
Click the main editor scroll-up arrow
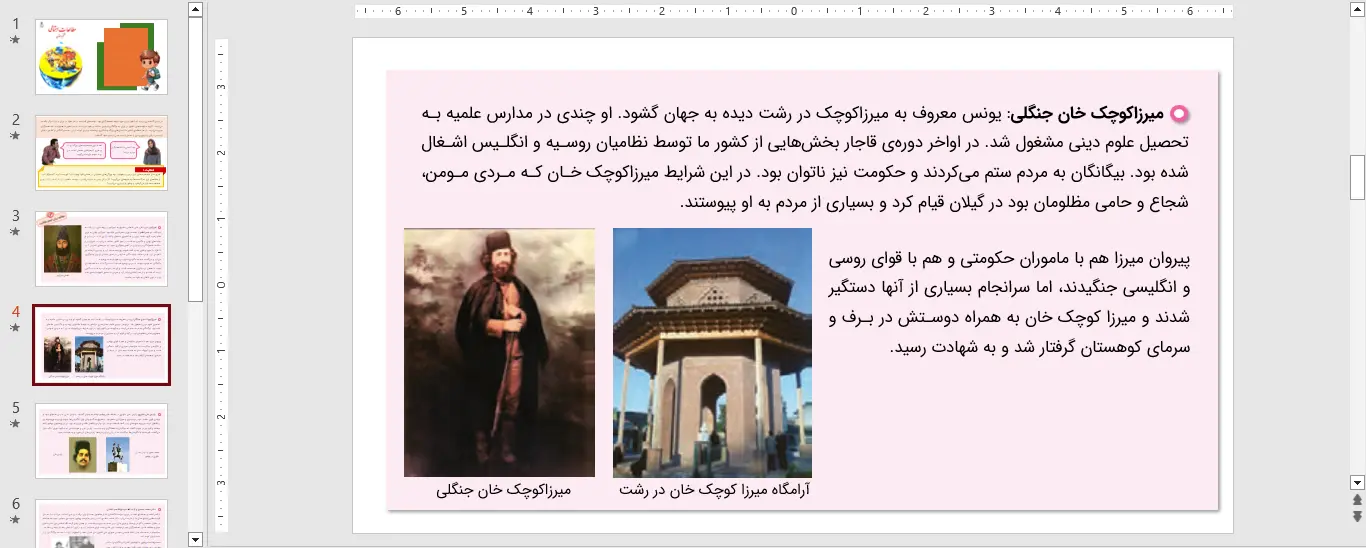1357,10
